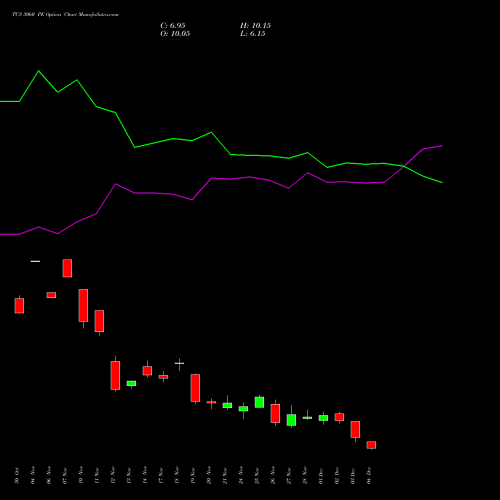Click the red candlestick above 12 Nov

tap(115, 375)
